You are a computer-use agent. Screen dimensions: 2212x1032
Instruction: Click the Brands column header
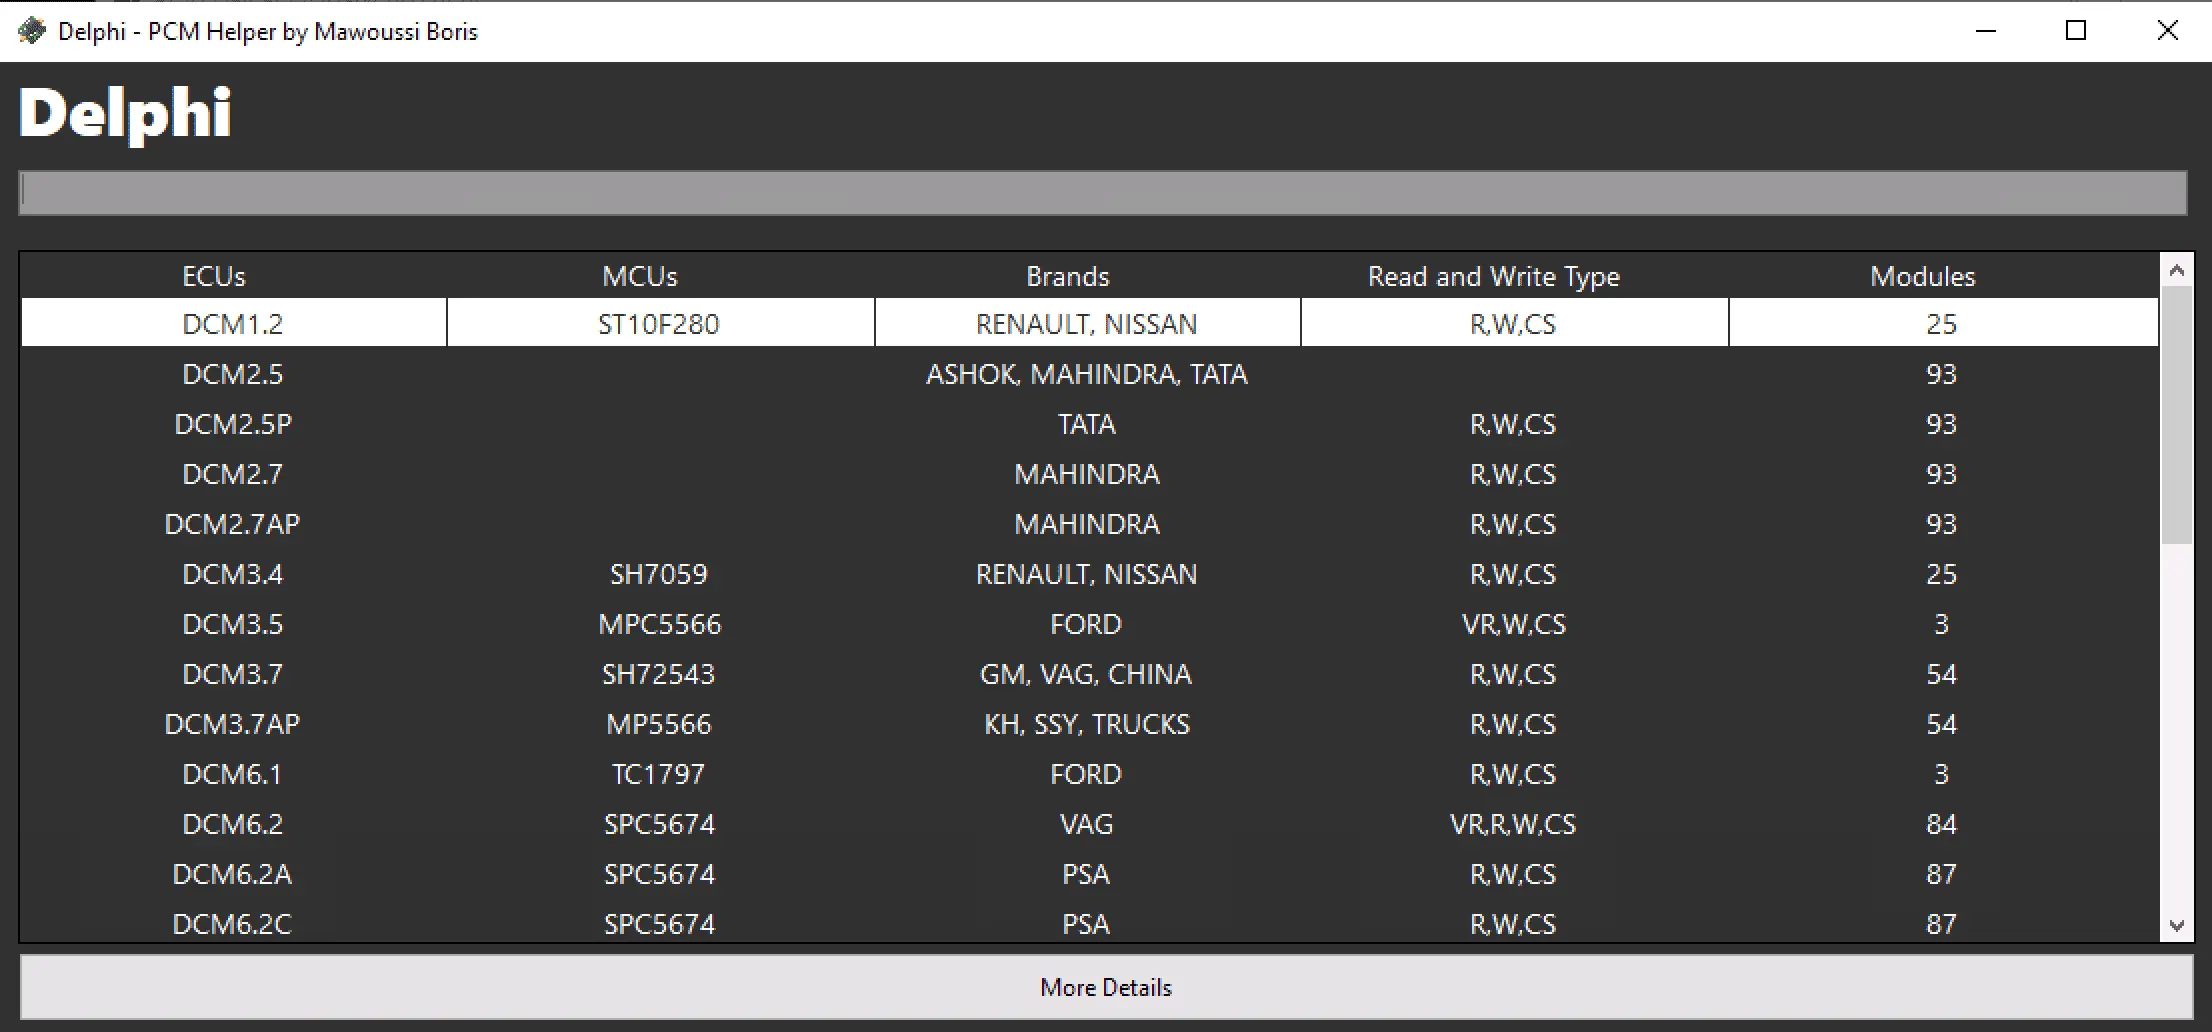tap(1068, 276)
